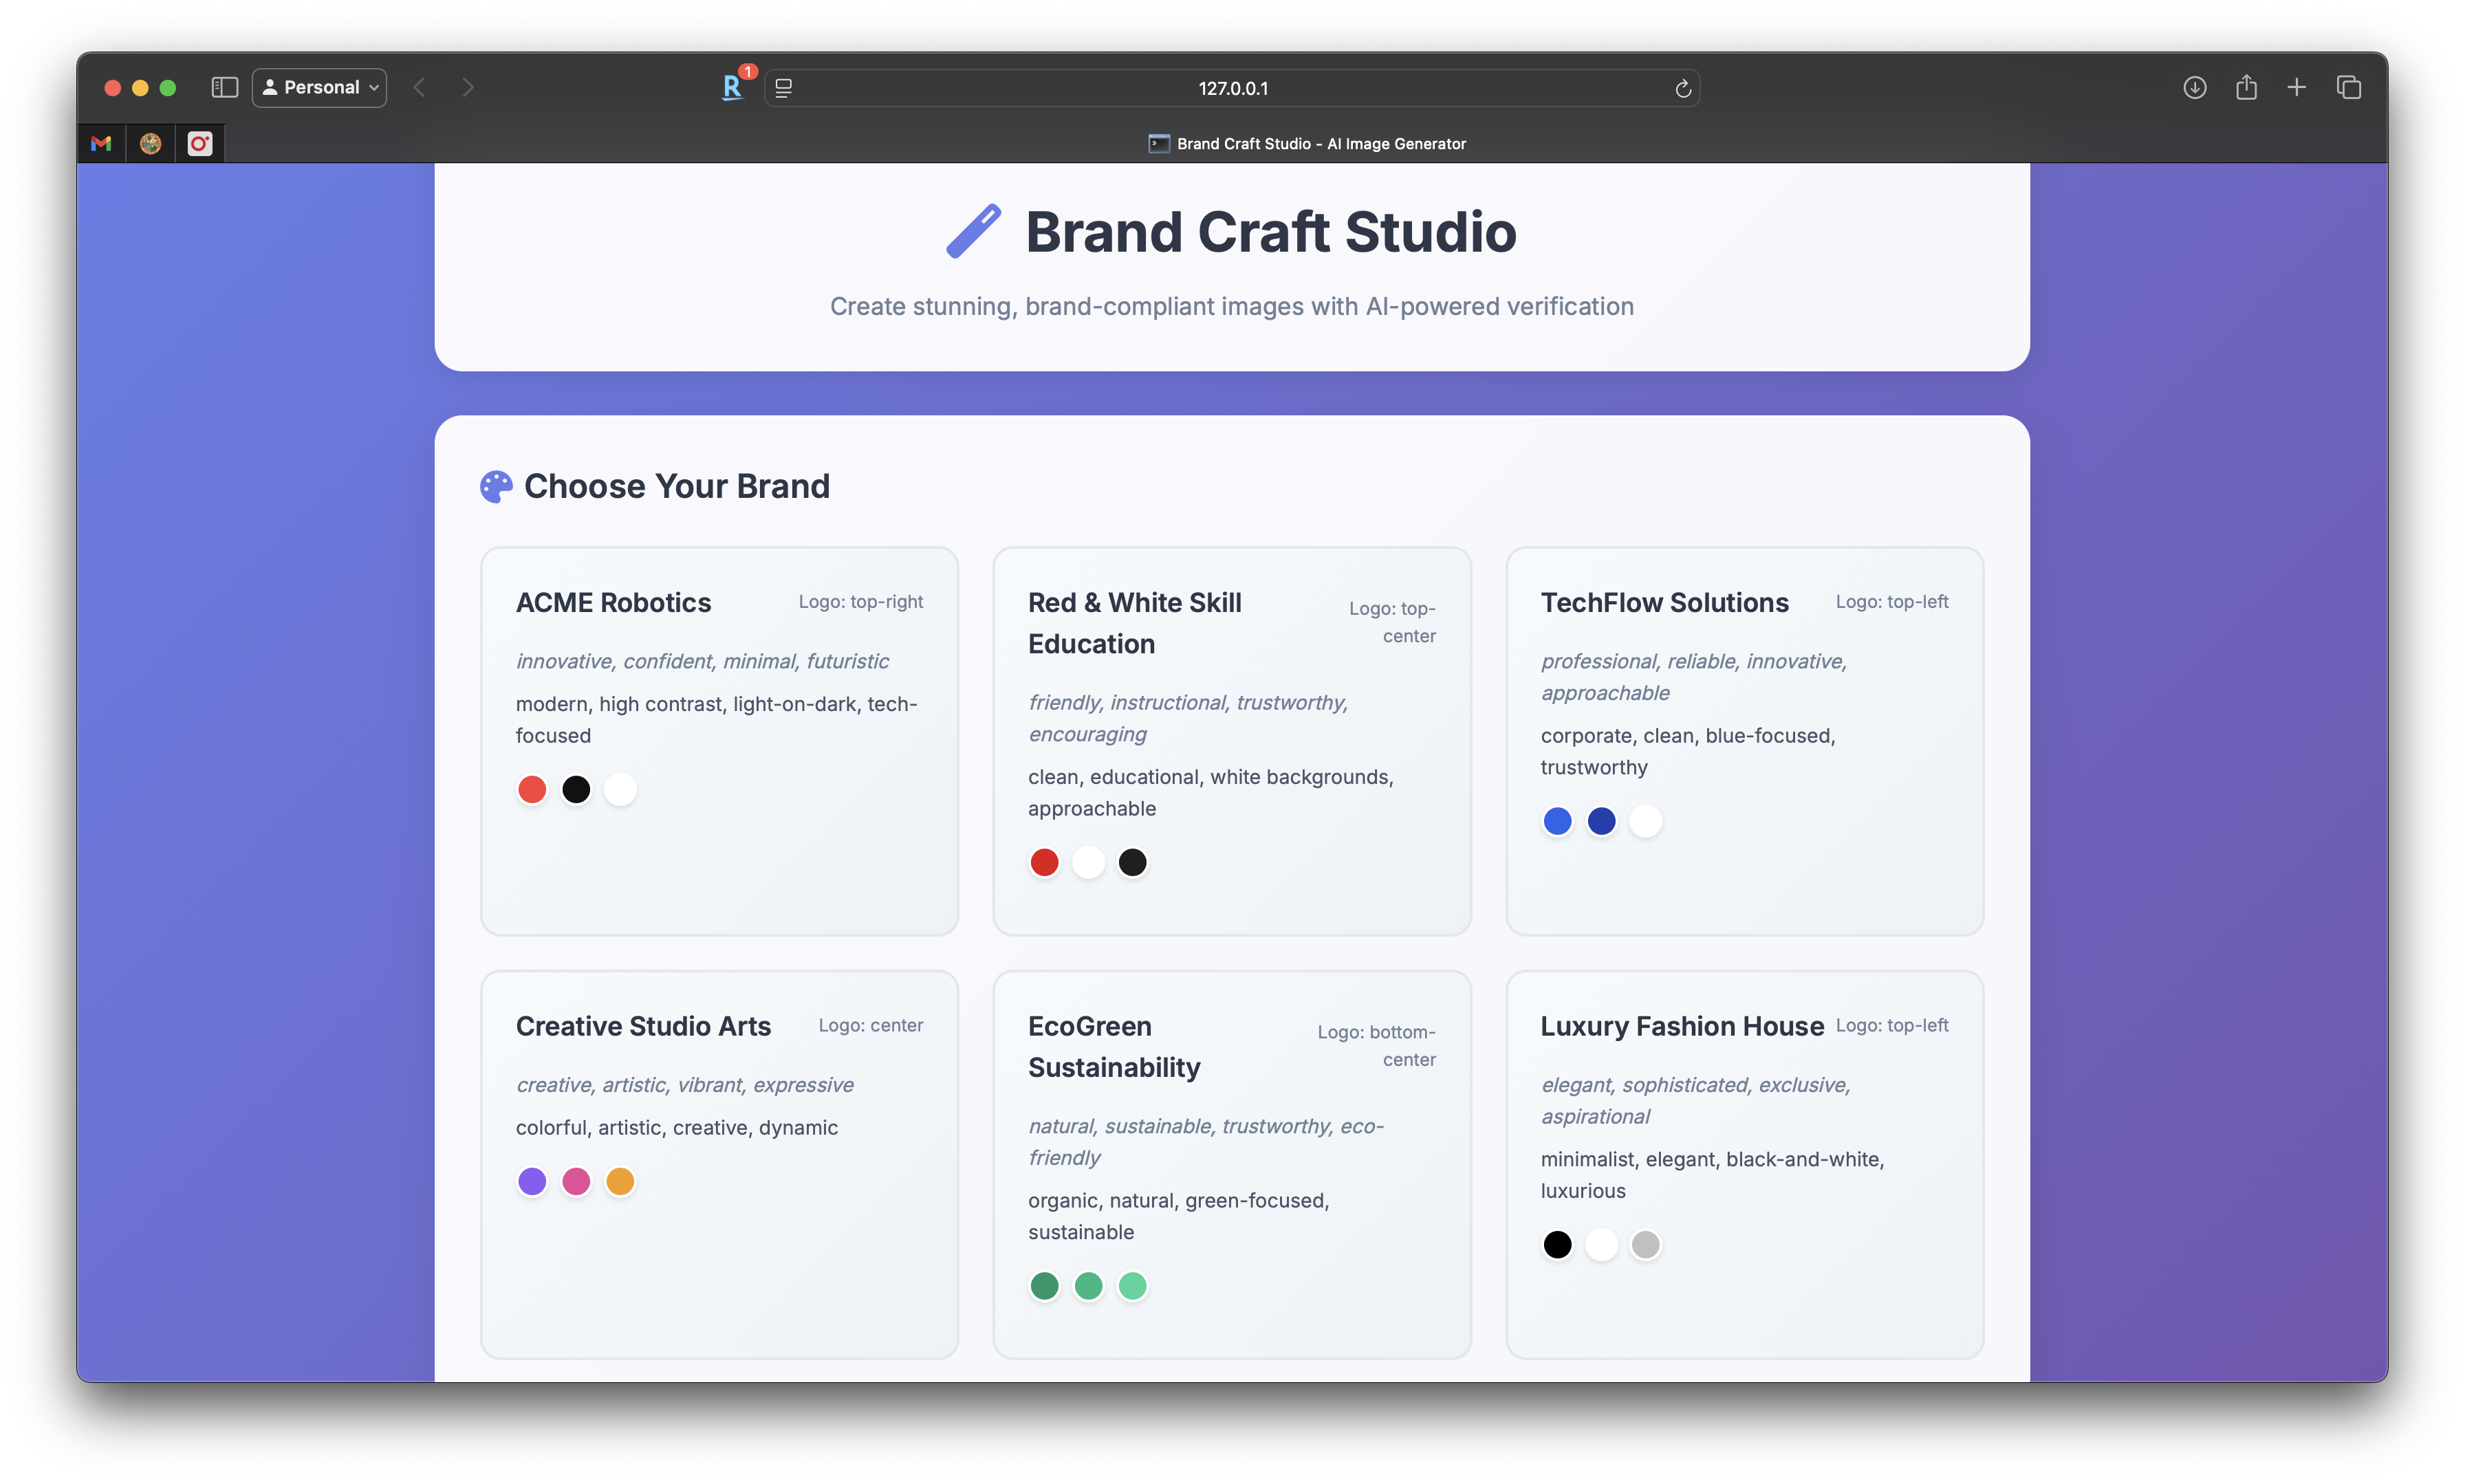Viewport: 2465px width, 1484px height.
Task: Click the red swatch in the ACME Robotics card
Action: point(532,789)
